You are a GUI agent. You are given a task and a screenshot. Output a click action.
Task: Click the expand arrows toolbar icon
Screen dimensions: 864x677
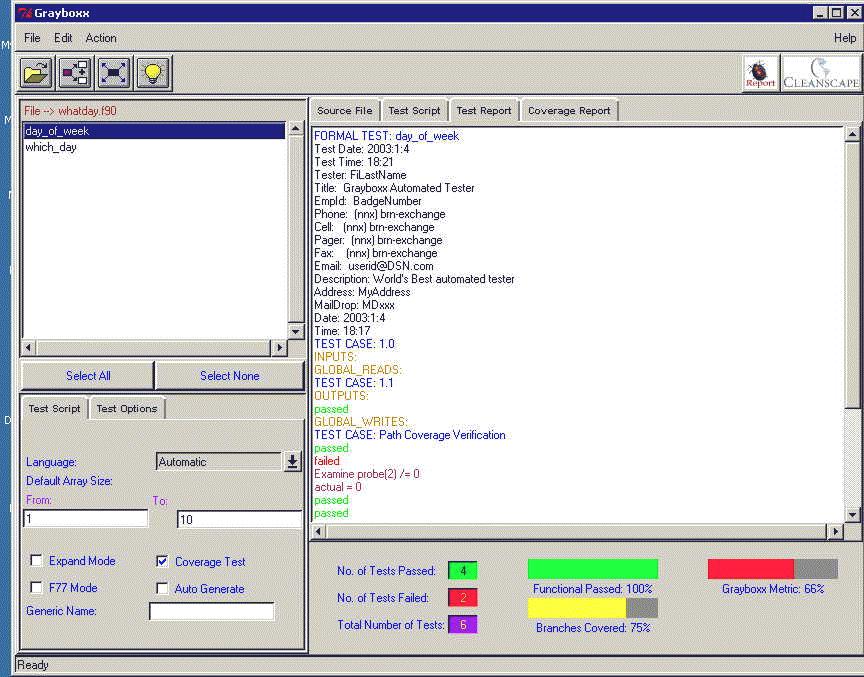point(114,73)
